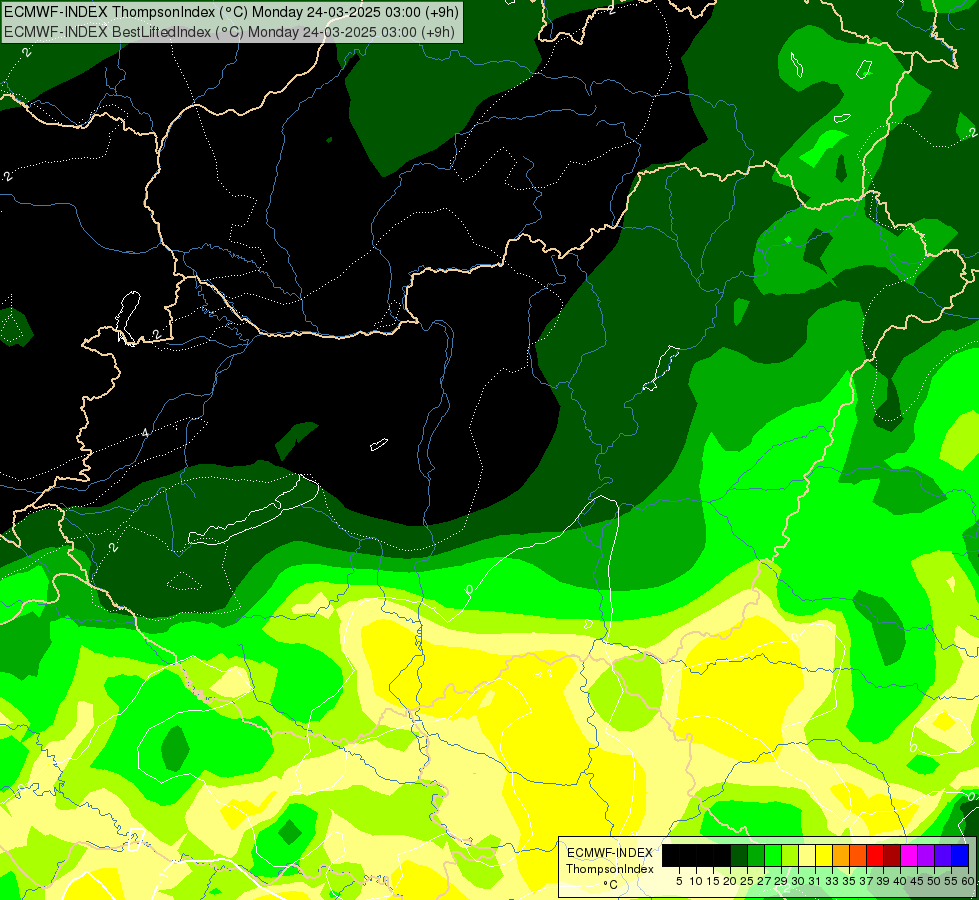The height and width of the screenshot is (900, 979).
Task: Click the legend tick value 30
Action: (x=799, y=881)
